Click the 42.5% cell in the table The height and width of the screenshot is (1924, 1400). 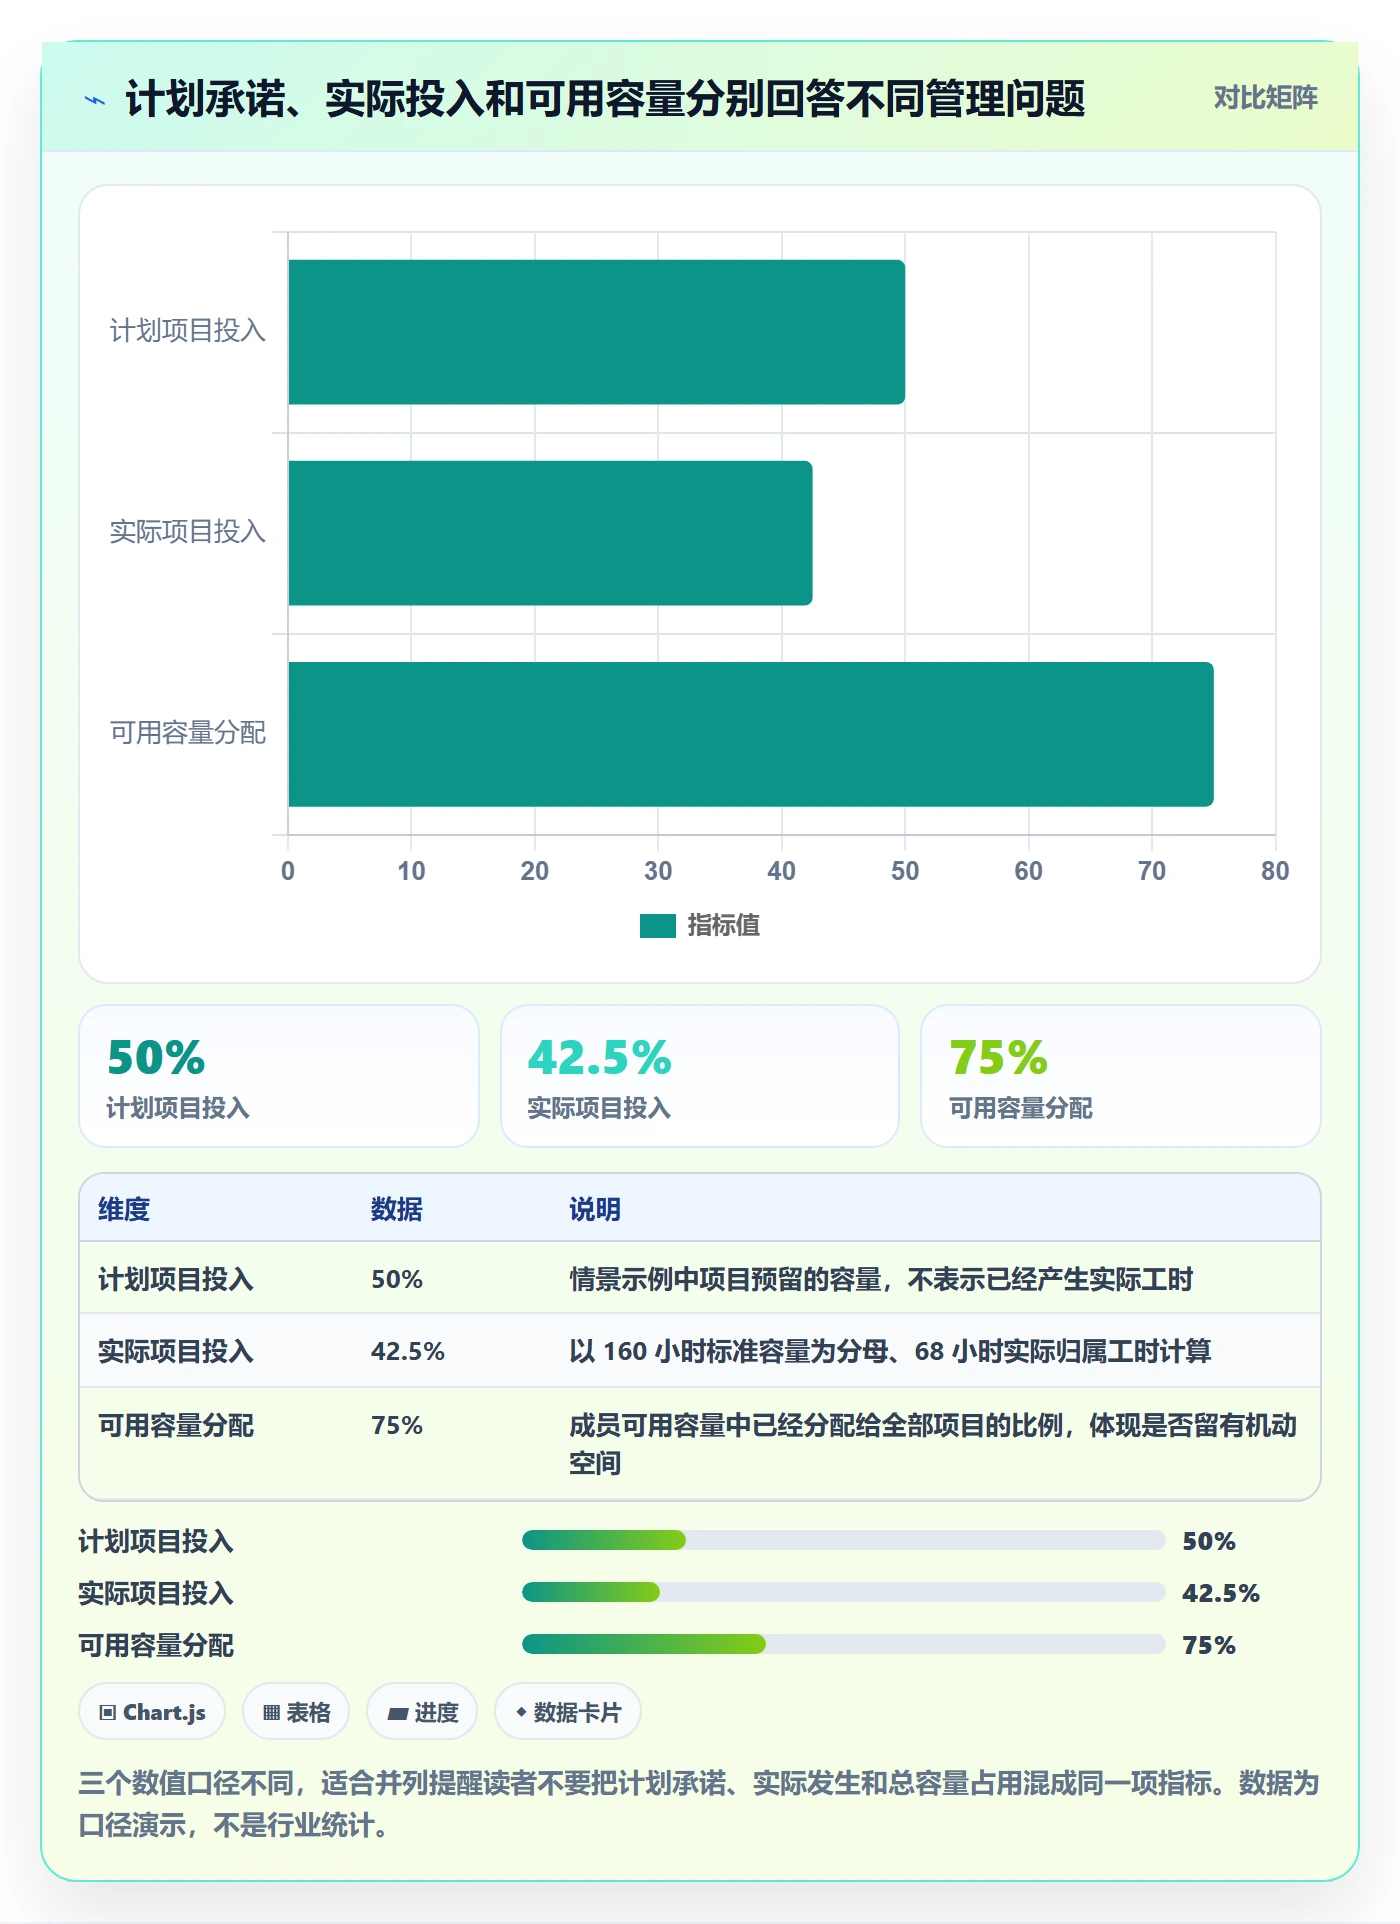(408, 1351)
